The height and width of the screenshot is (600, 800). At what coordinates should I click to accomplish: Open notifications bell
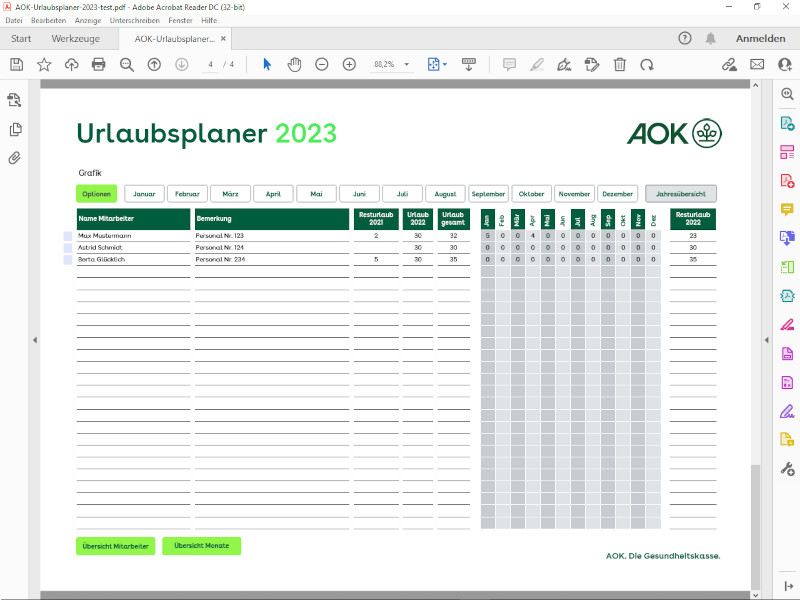pyautogui.click(x=710, y=38)
